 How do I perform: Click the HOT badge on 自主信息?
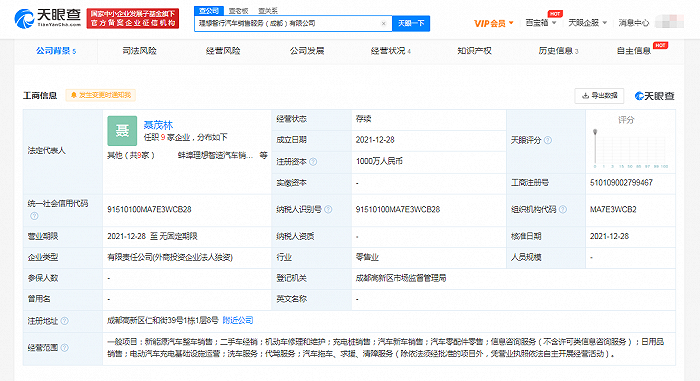point(660,45)
